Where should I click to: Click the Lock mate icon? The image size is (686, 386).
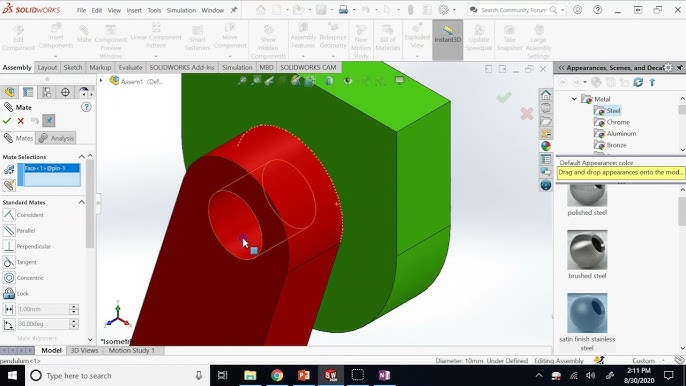coord(9,293)
